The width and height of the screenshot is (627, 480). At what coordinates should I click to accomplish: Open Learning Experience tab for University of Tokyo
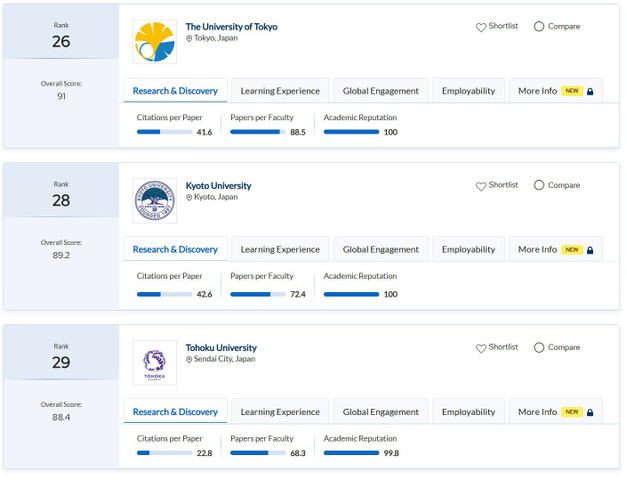click(280, 91)
